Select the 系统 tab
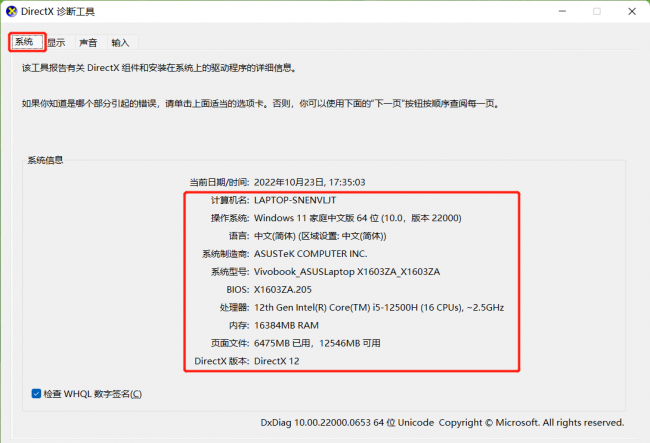650x443 pixels. coord(27,42)
